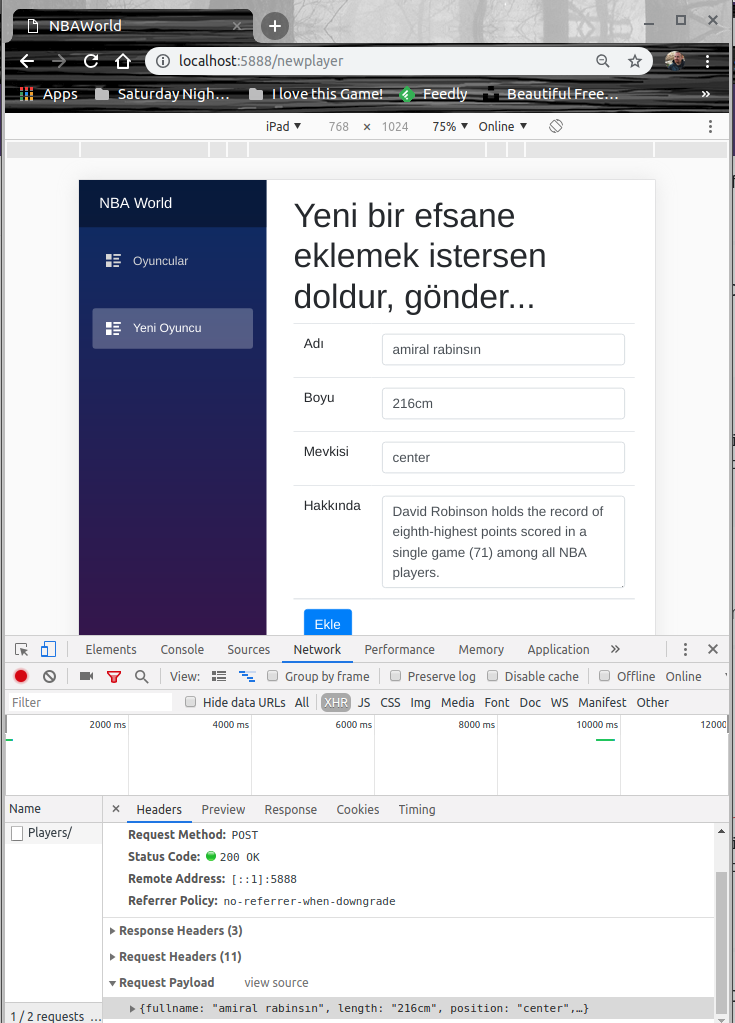Rotate the device orientation
The width and height of the screenshot is (735, 1023).
click(x=556, y=126)
